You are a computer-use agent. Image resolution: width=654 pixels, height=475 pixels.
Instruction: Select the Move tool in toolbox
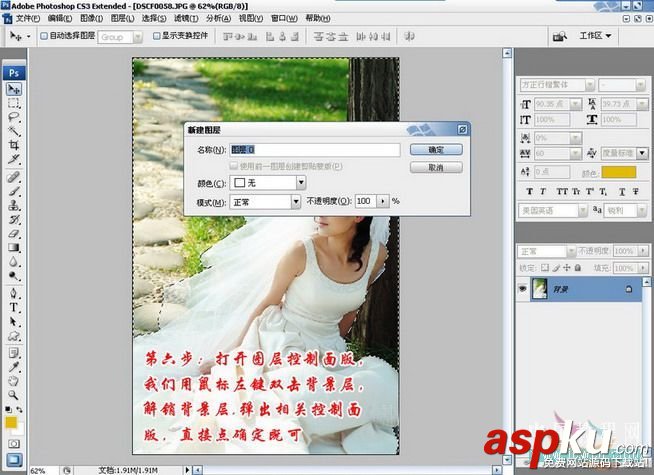(x=14, y=89)
